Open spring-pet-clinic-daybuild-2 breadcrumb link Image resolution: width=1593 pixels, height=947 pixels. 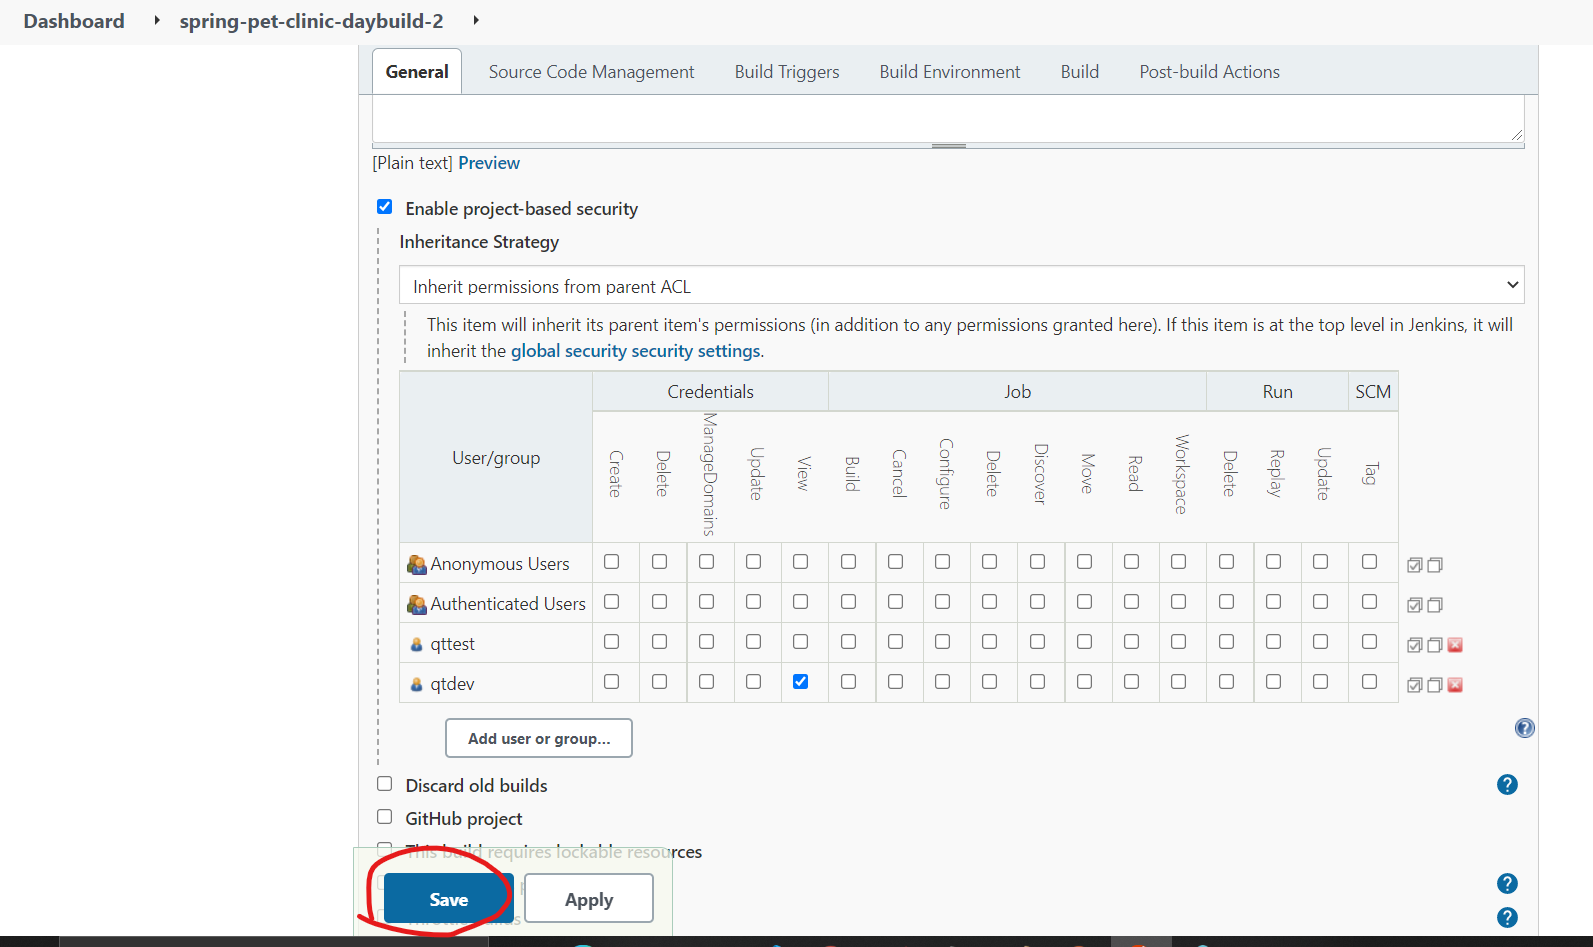pyautogui.click(x=311, y=21)
